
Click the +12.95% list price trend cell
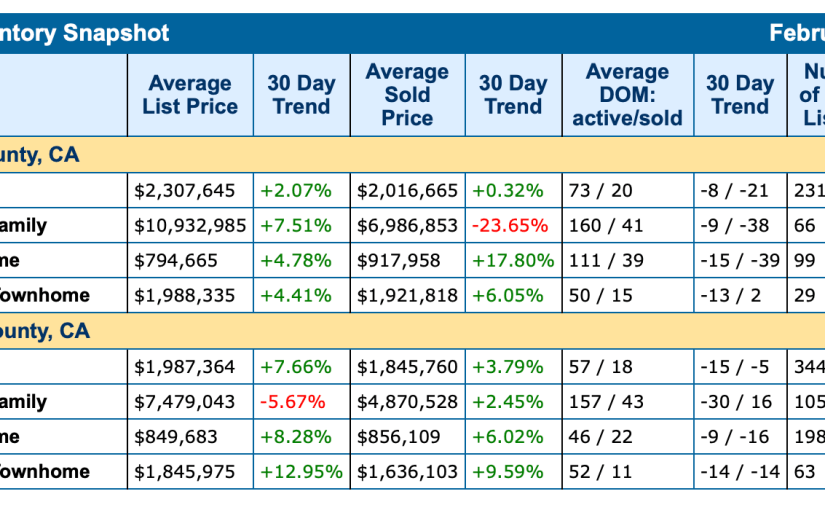(x=301, y=471)
